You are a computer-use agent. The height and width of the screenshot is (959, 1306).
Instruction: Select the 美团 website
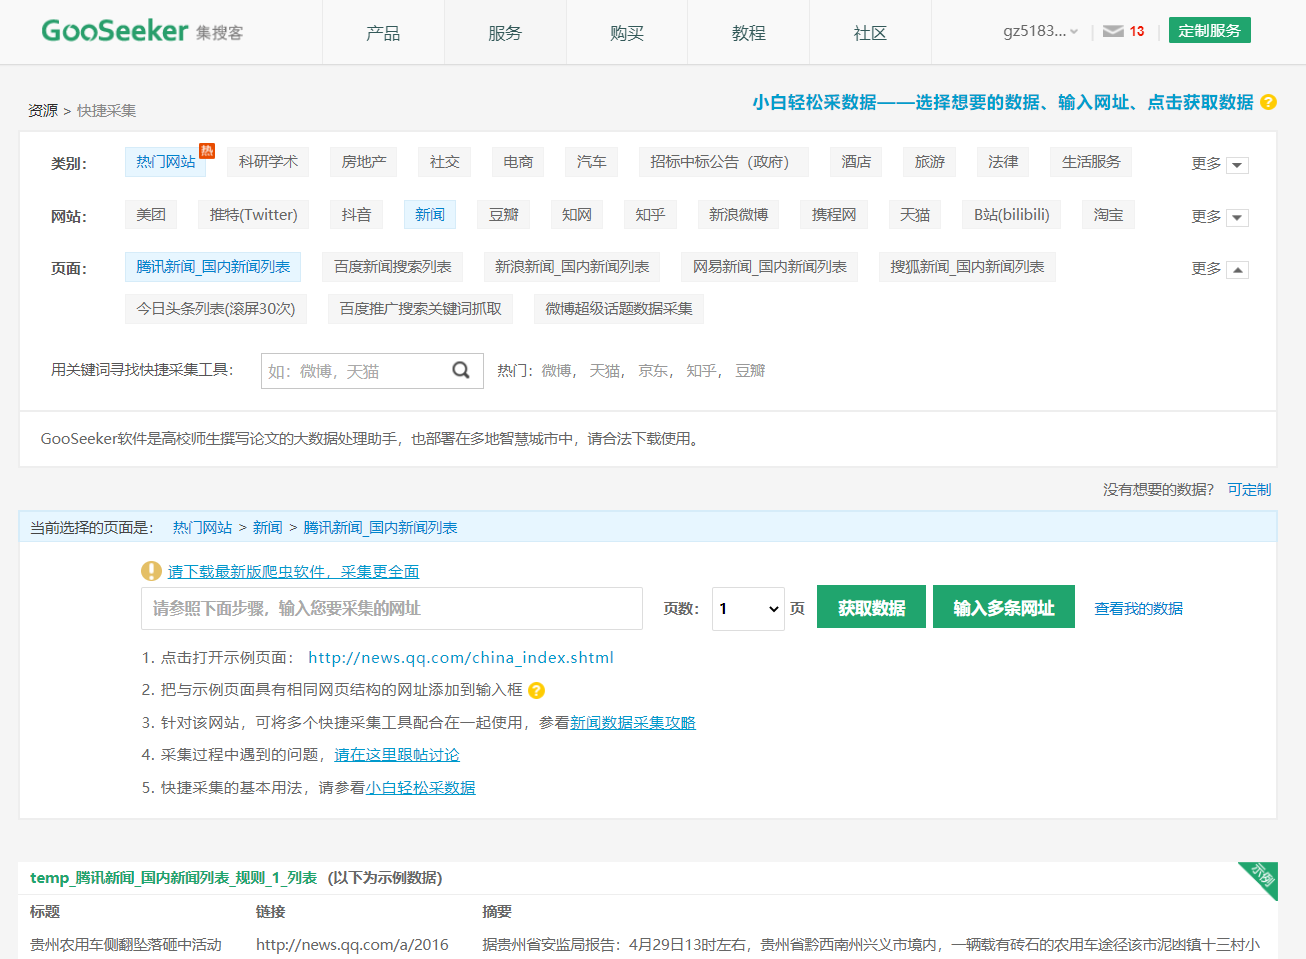point(151,215)
